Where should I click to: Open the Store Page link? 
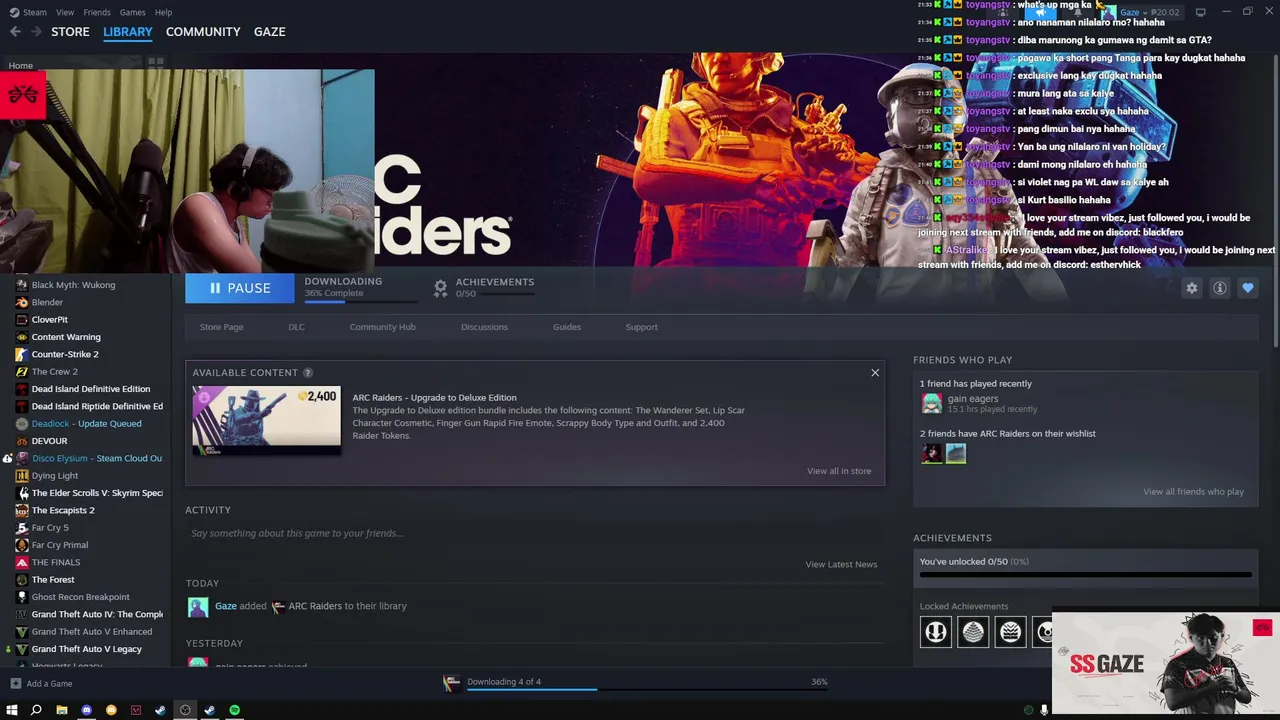pyautogui.click(x=221, y=327)
